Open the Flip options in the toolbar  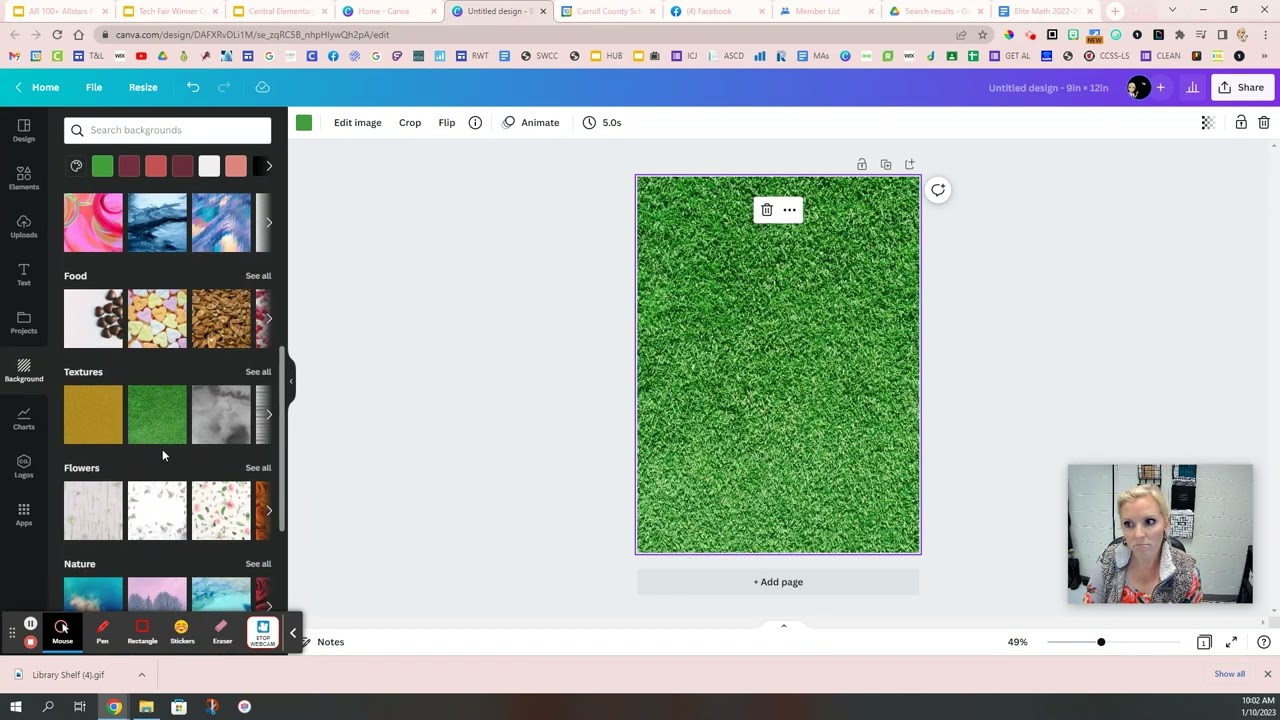(447, 123)
